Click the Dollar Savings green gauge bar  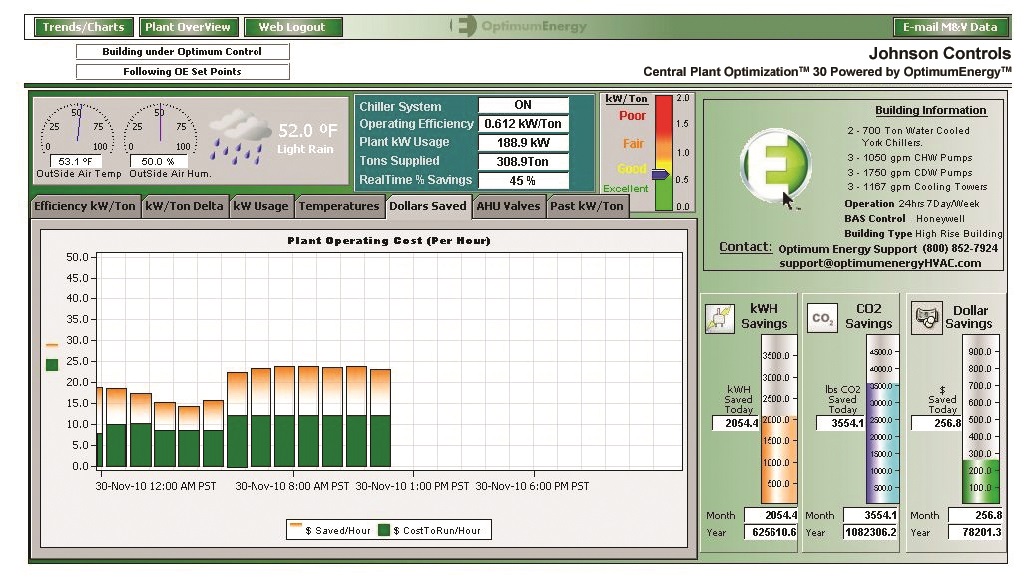pyautogui.click(x=982, y=482)
